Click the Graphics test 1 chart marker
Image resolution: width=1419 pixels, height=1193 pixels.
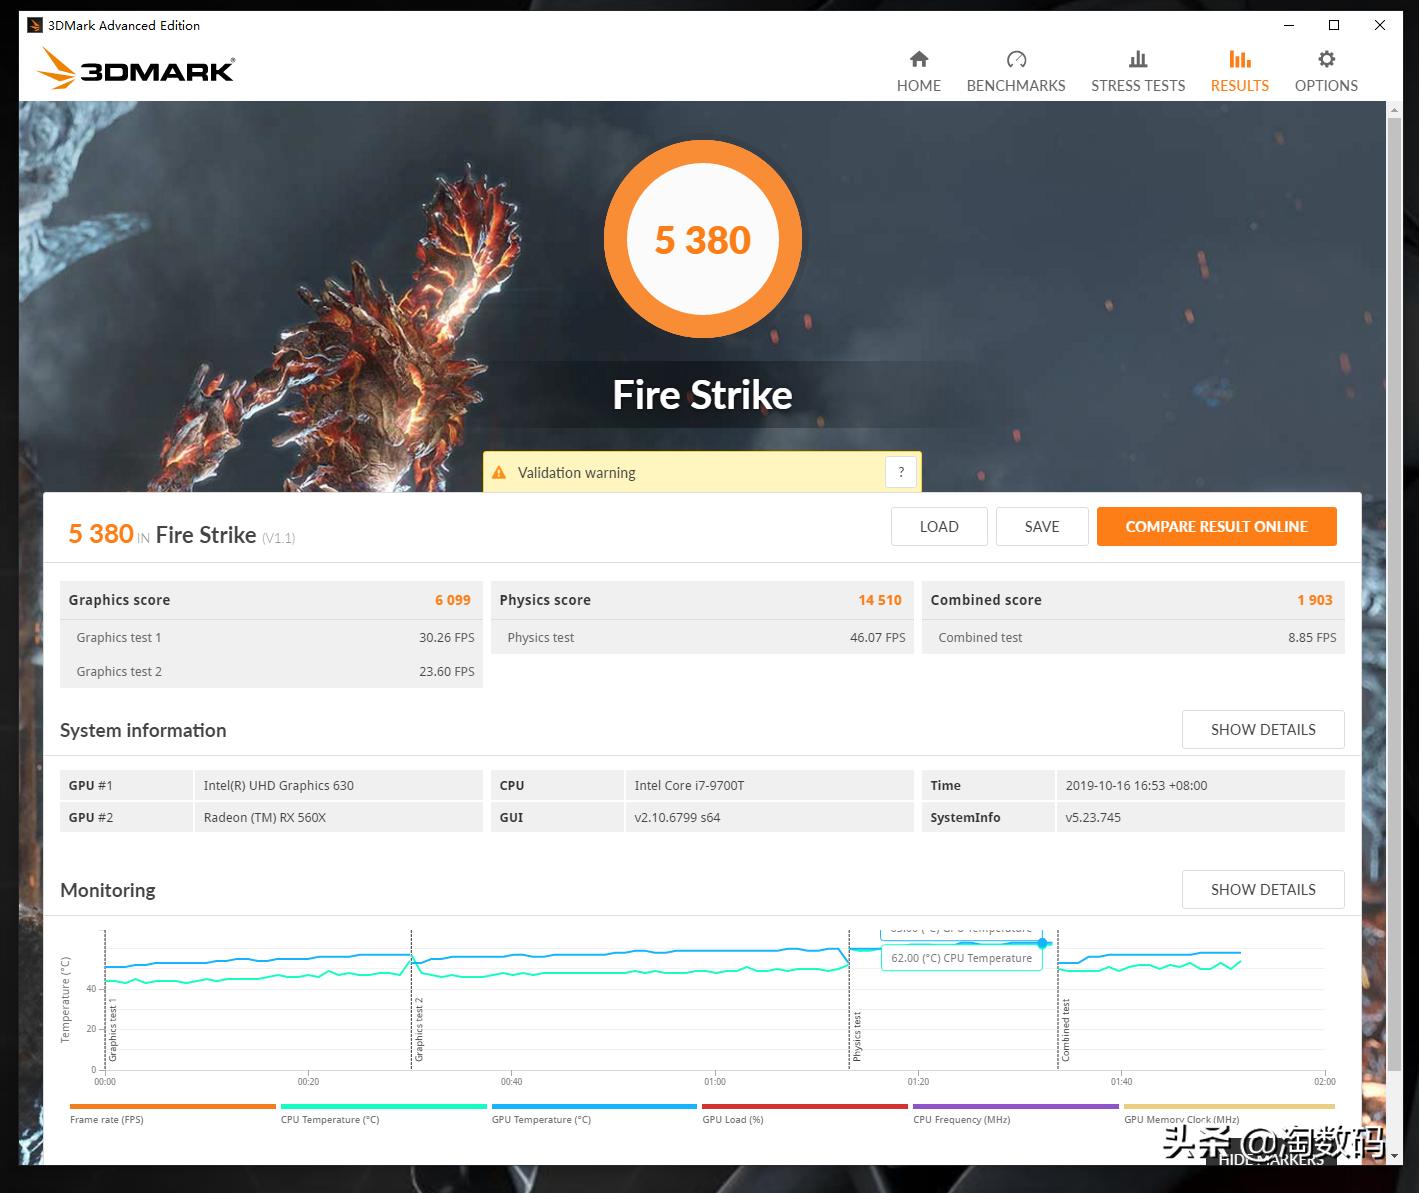pos(113,1029)
